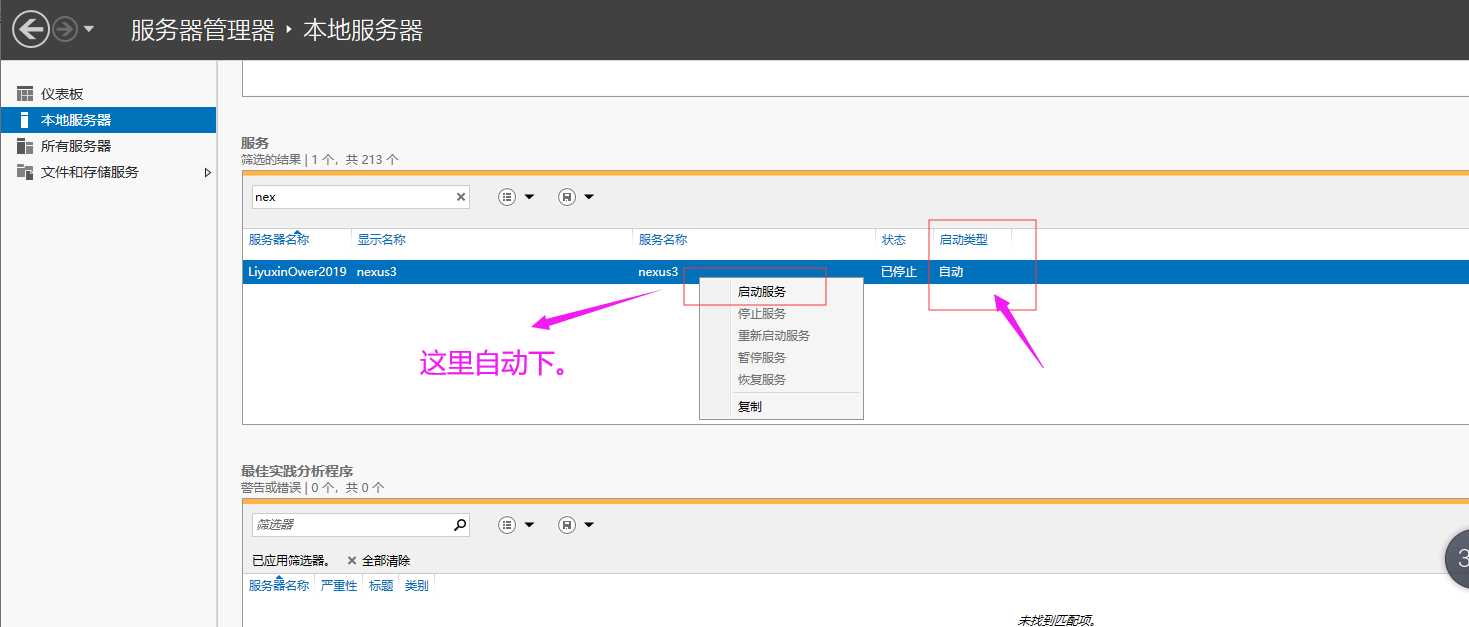Expand the services criteria dropdown arrow

(x=530, y=197)
